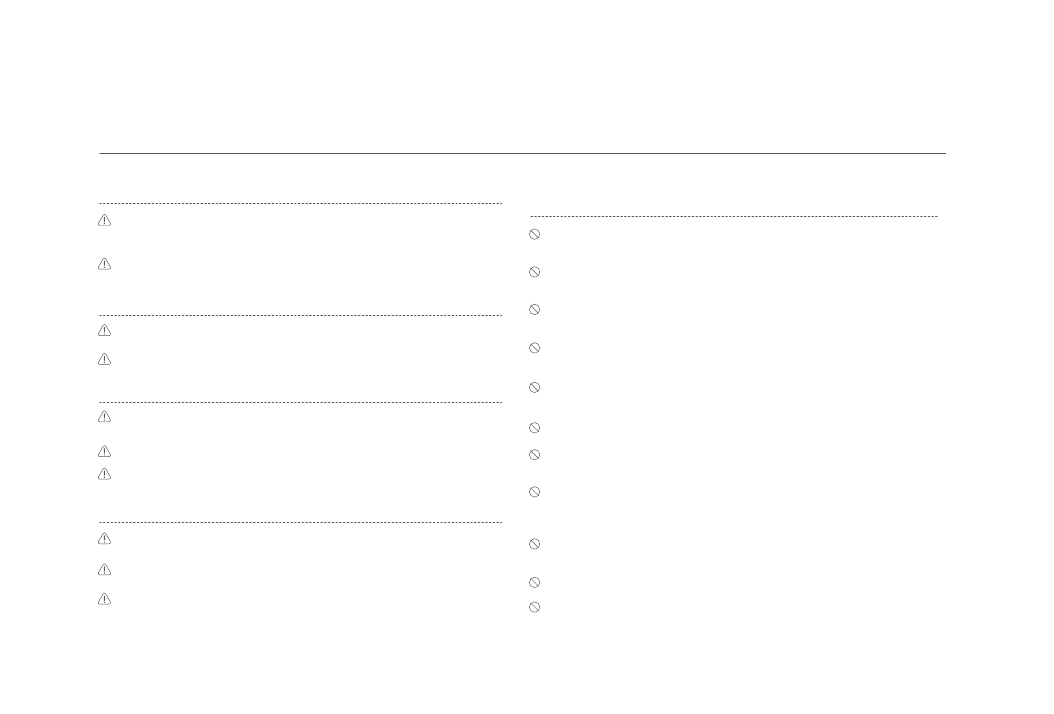Click the first warning triangle in the third section

(104, 417)
